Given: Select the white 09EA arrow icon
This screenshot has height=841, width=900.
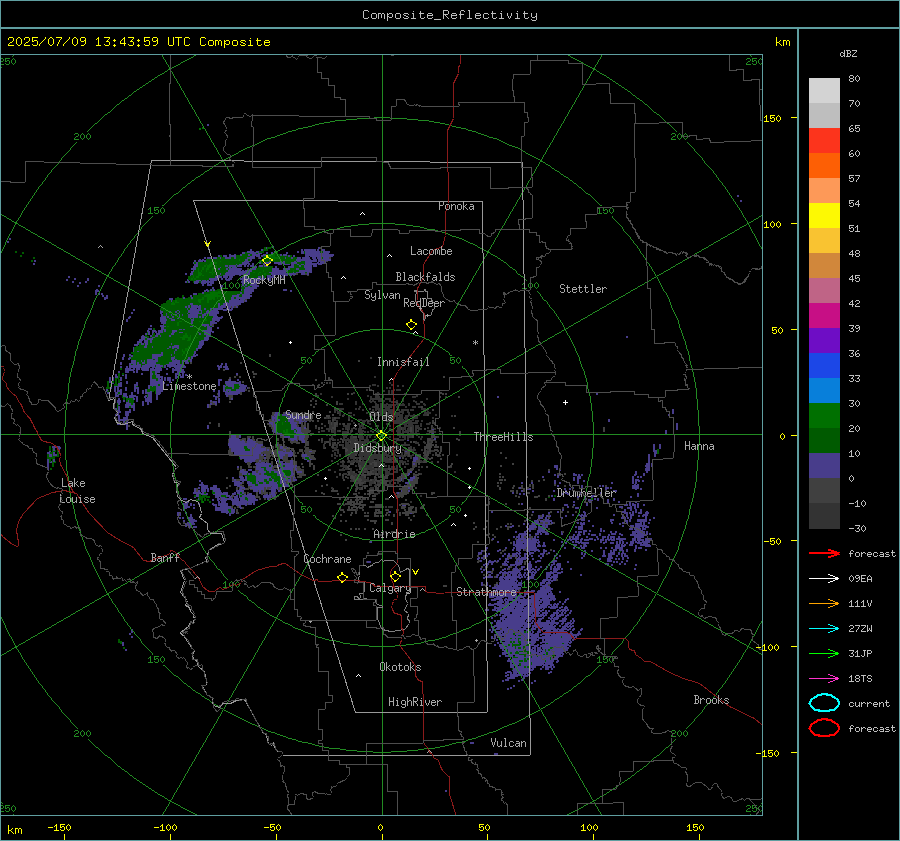Looking at the screenshot, I should coord(824,578).
